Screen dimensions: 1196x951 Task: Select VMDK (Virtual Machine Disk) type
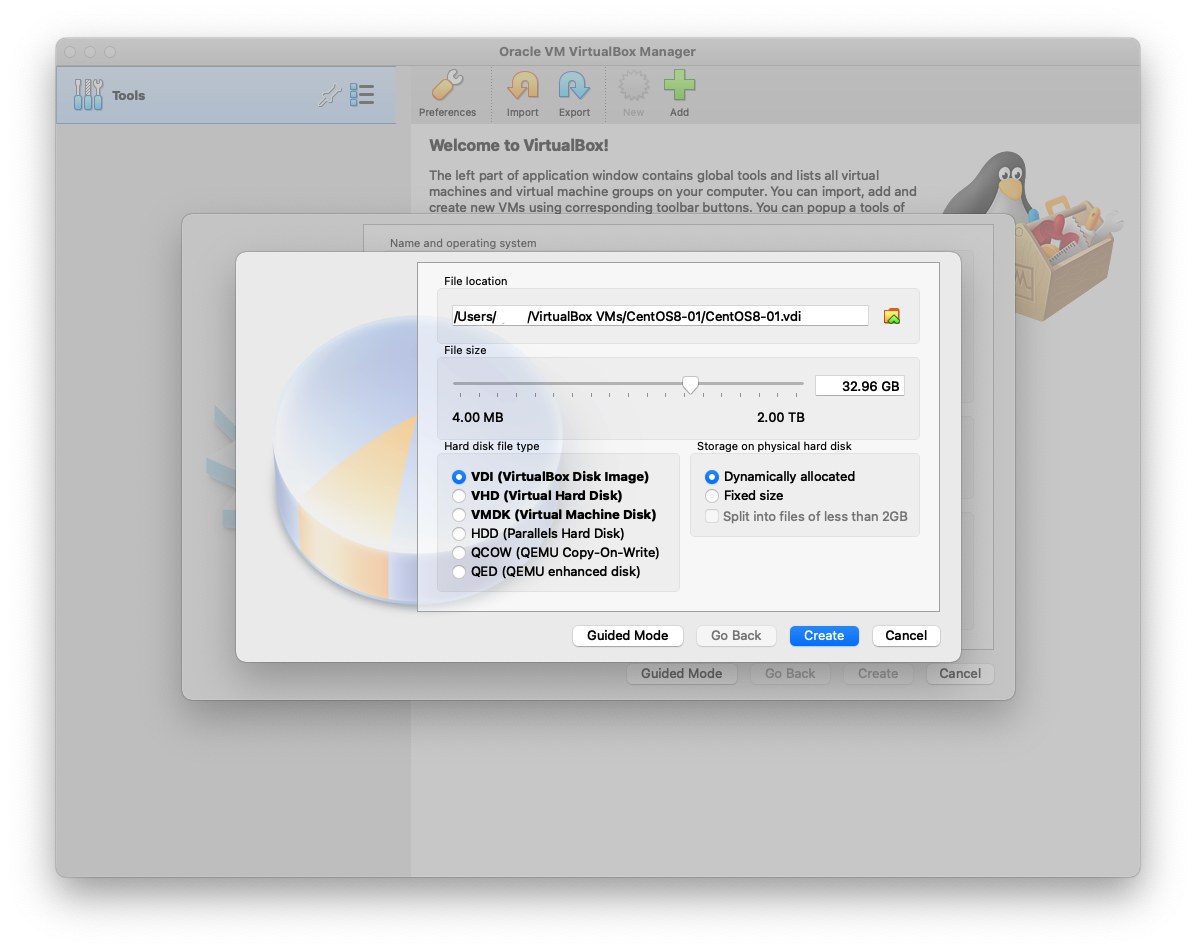click(555, 515)
